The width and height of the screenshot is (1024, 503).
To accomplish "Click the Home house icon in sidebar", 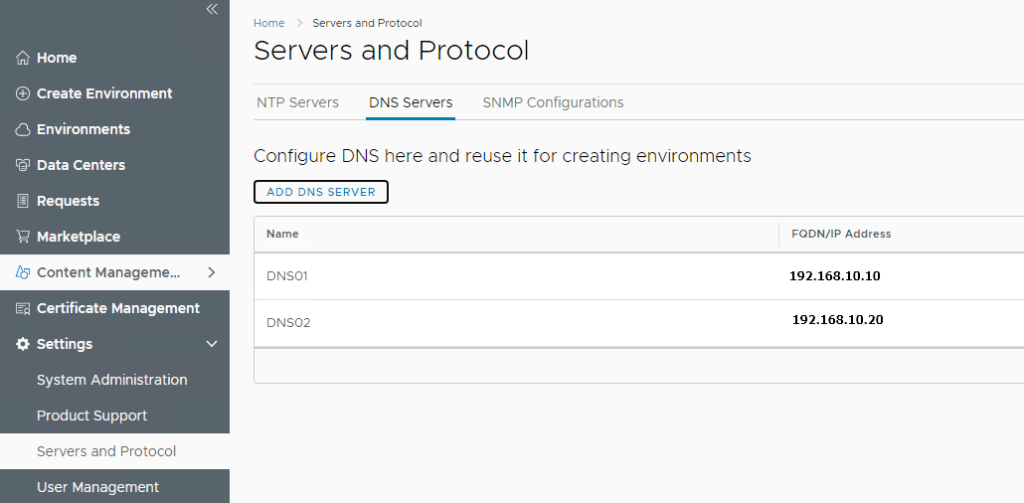I will 23,58.
